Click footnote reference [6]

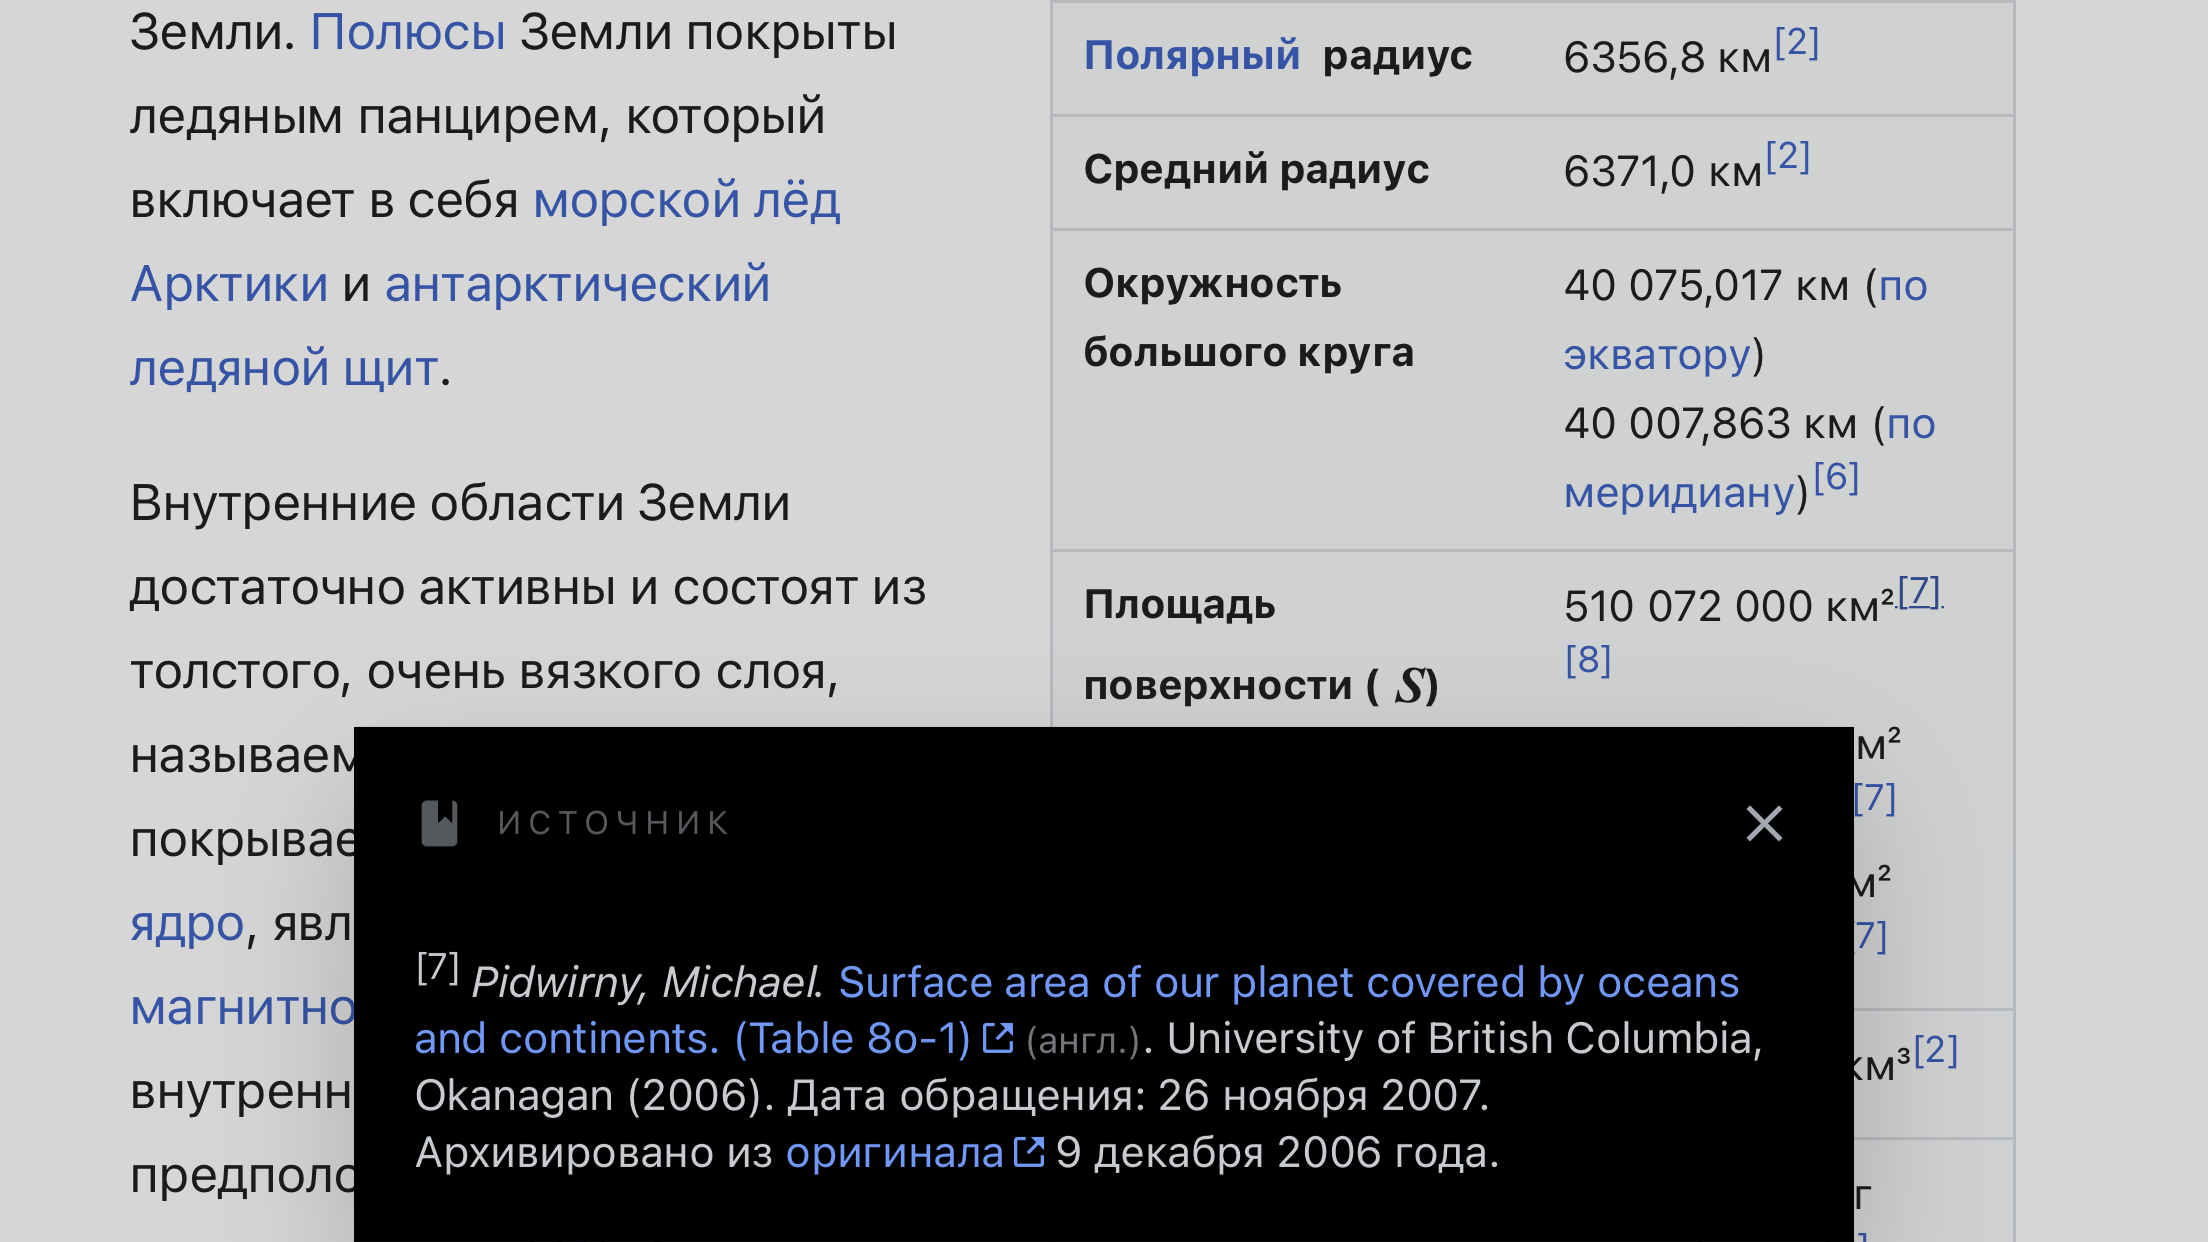[1837, 477]
